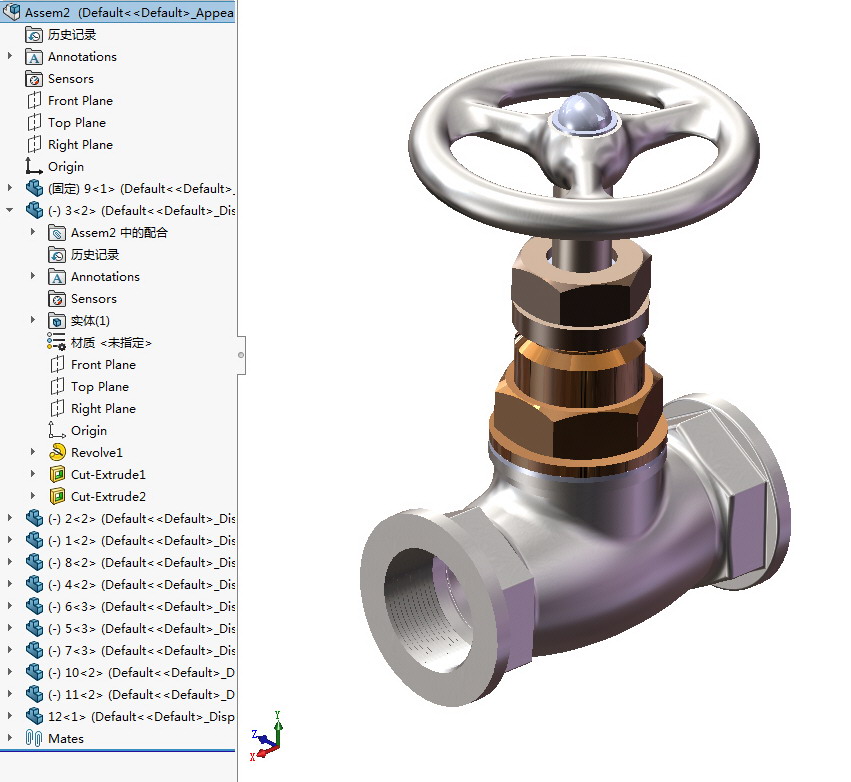Select the '(-) 6<3>' component row text
The image size is (851, 782).
click(x=141, y=607)
